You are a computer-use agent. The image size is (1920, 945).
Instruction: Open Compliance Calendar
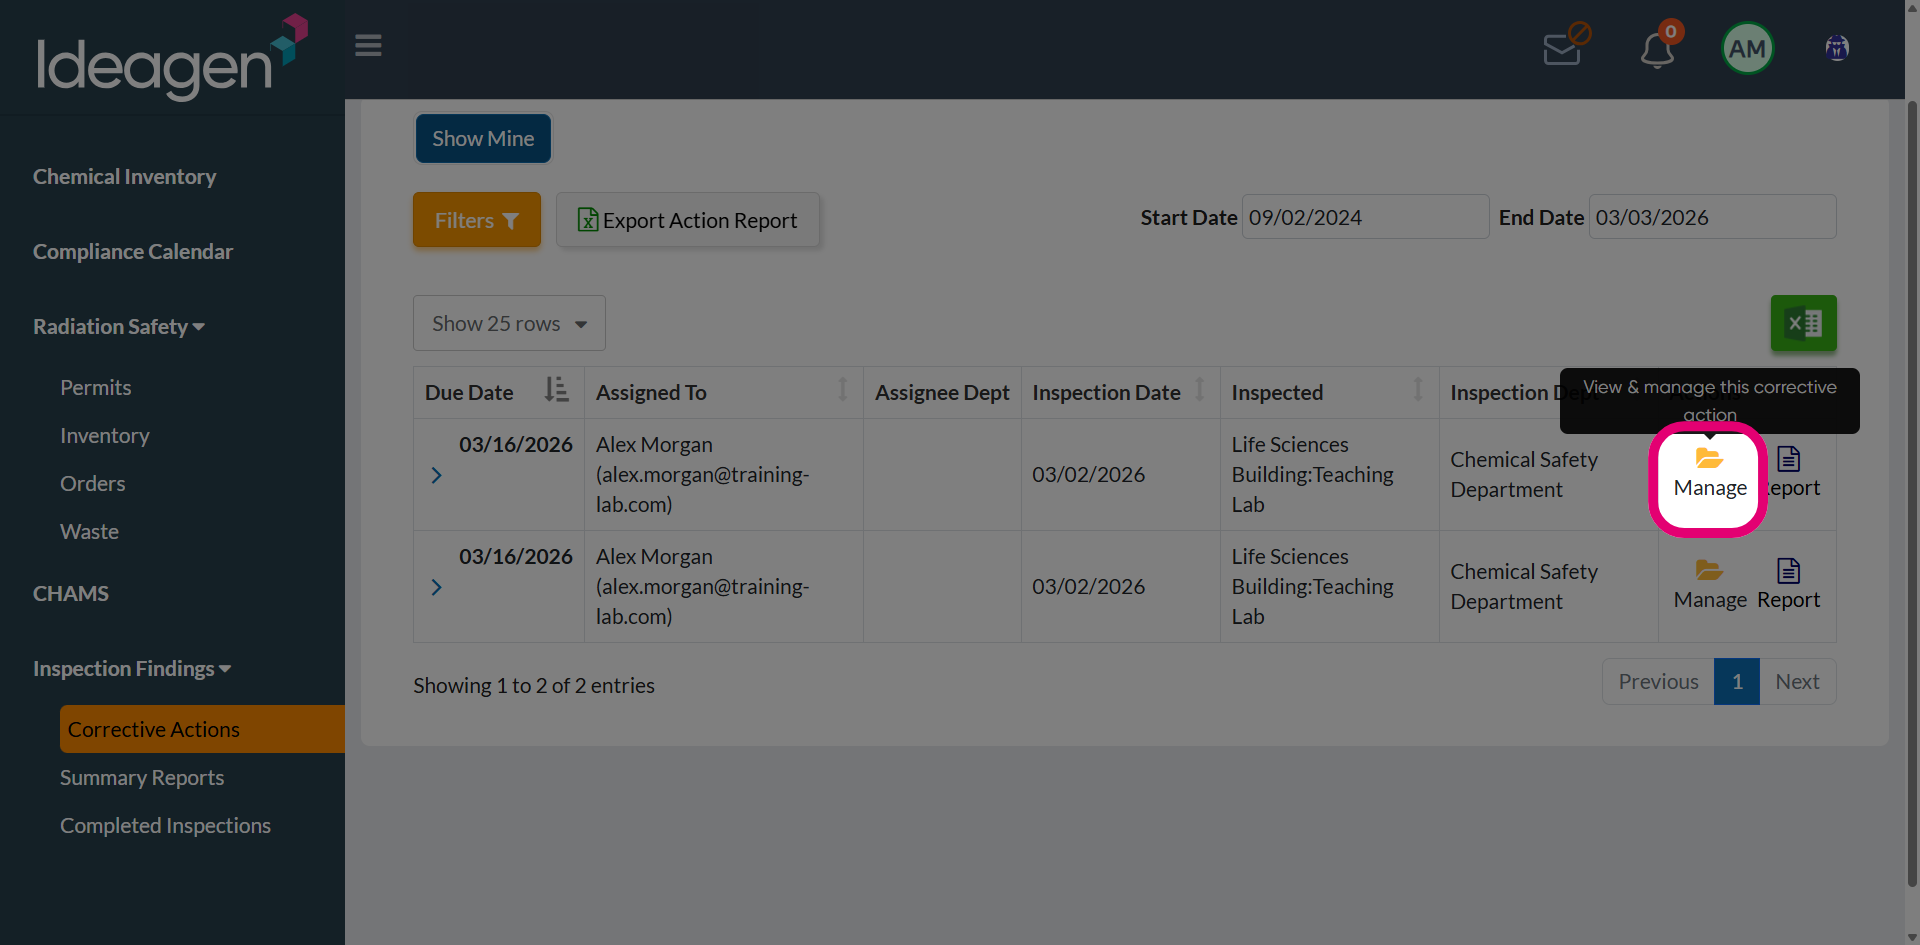[x=133, y=252]
